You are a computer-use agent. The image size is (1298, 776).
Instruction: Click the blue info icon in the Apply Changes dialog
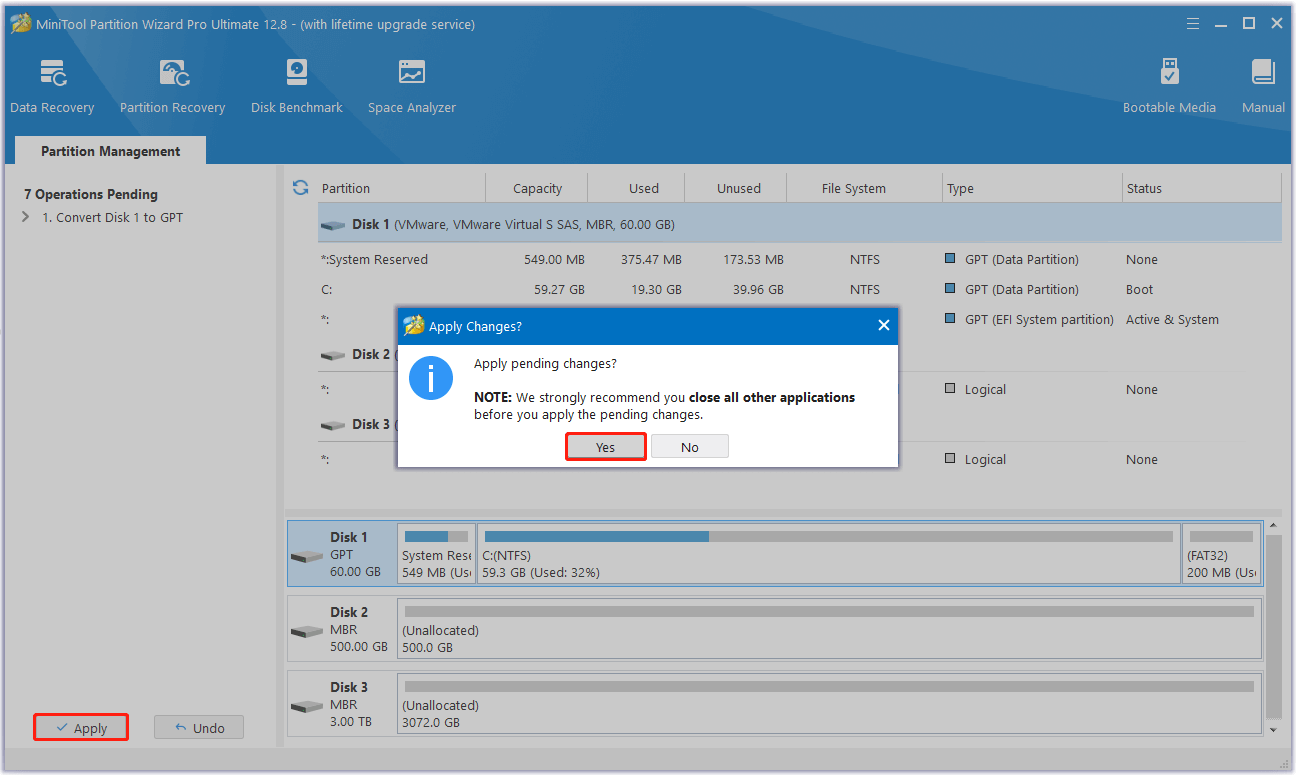point(431,378)
